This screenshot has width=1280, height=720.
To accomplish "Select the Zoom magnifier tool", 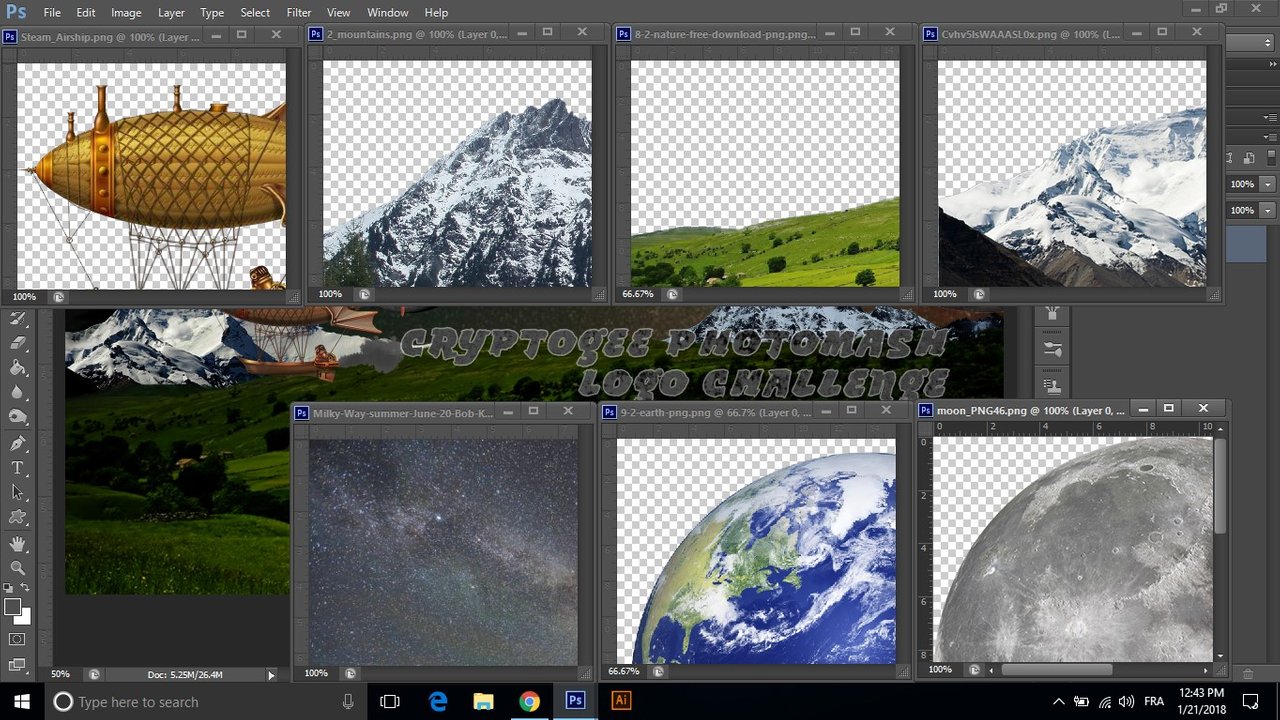I will coord(17,568).
